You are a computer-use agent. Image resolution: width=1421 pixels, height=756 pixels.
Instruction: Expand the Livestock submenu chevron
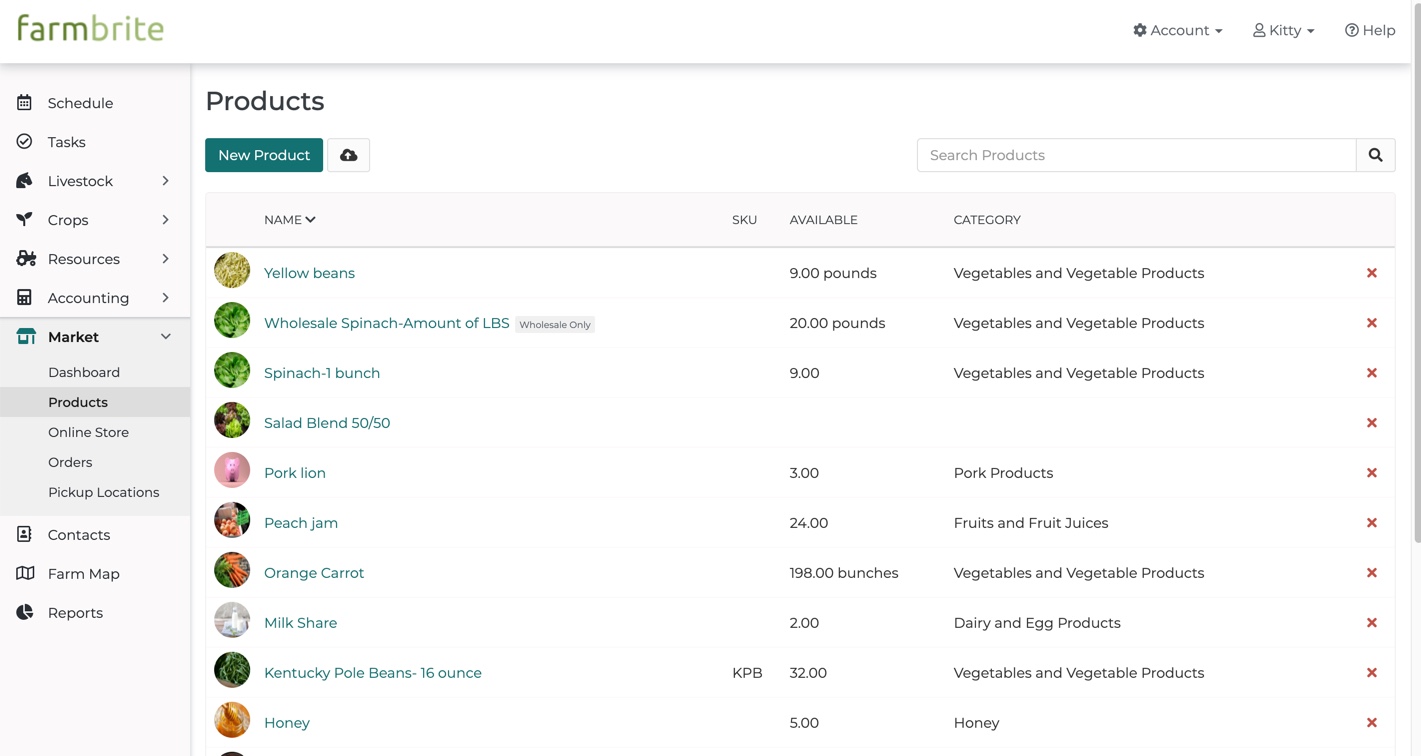click(x=165, y=181)
